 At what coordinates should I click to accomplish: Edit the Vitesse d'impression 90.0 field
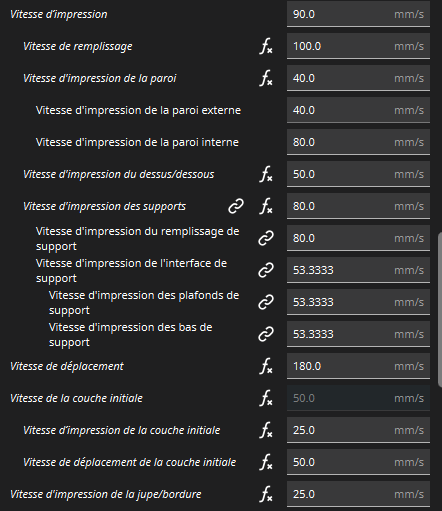358,14
